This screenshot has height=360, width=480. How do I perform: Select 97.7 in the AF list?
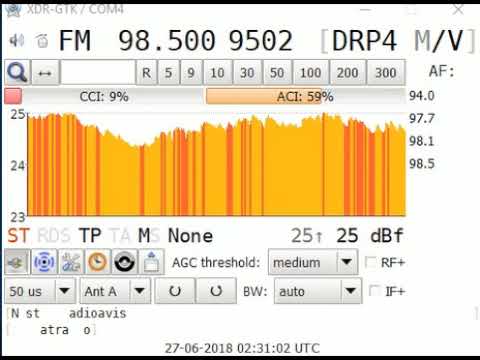tap(422, 119)
